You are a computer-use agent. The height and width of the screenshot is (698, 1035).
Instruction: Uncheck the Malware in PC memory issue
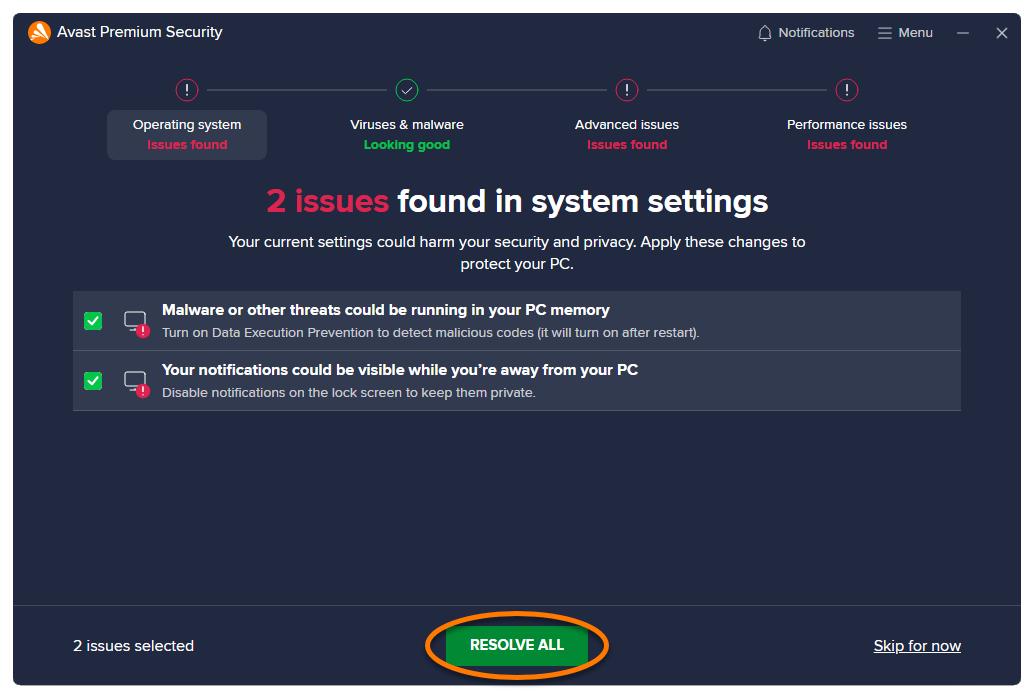(x=93, y=321)
